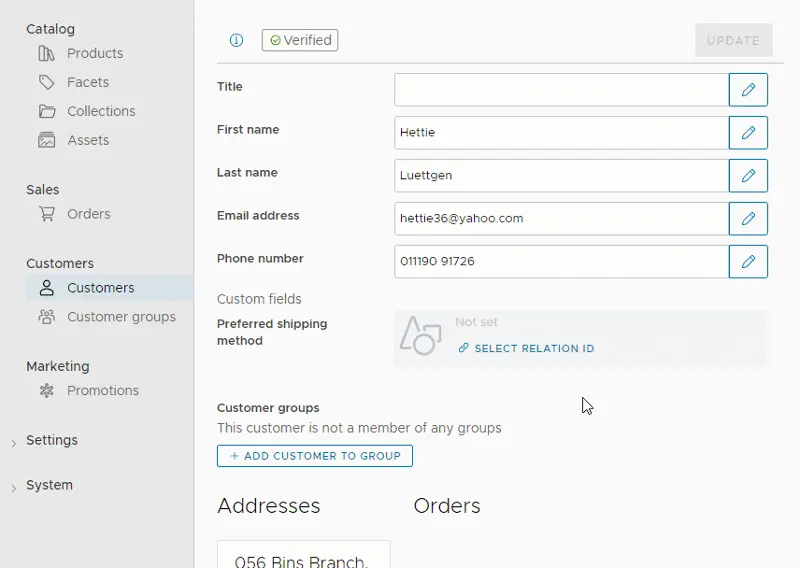Click the Orders cart icon in sidebar
Viewport: 800px width, 568px height.
(47, 214)
